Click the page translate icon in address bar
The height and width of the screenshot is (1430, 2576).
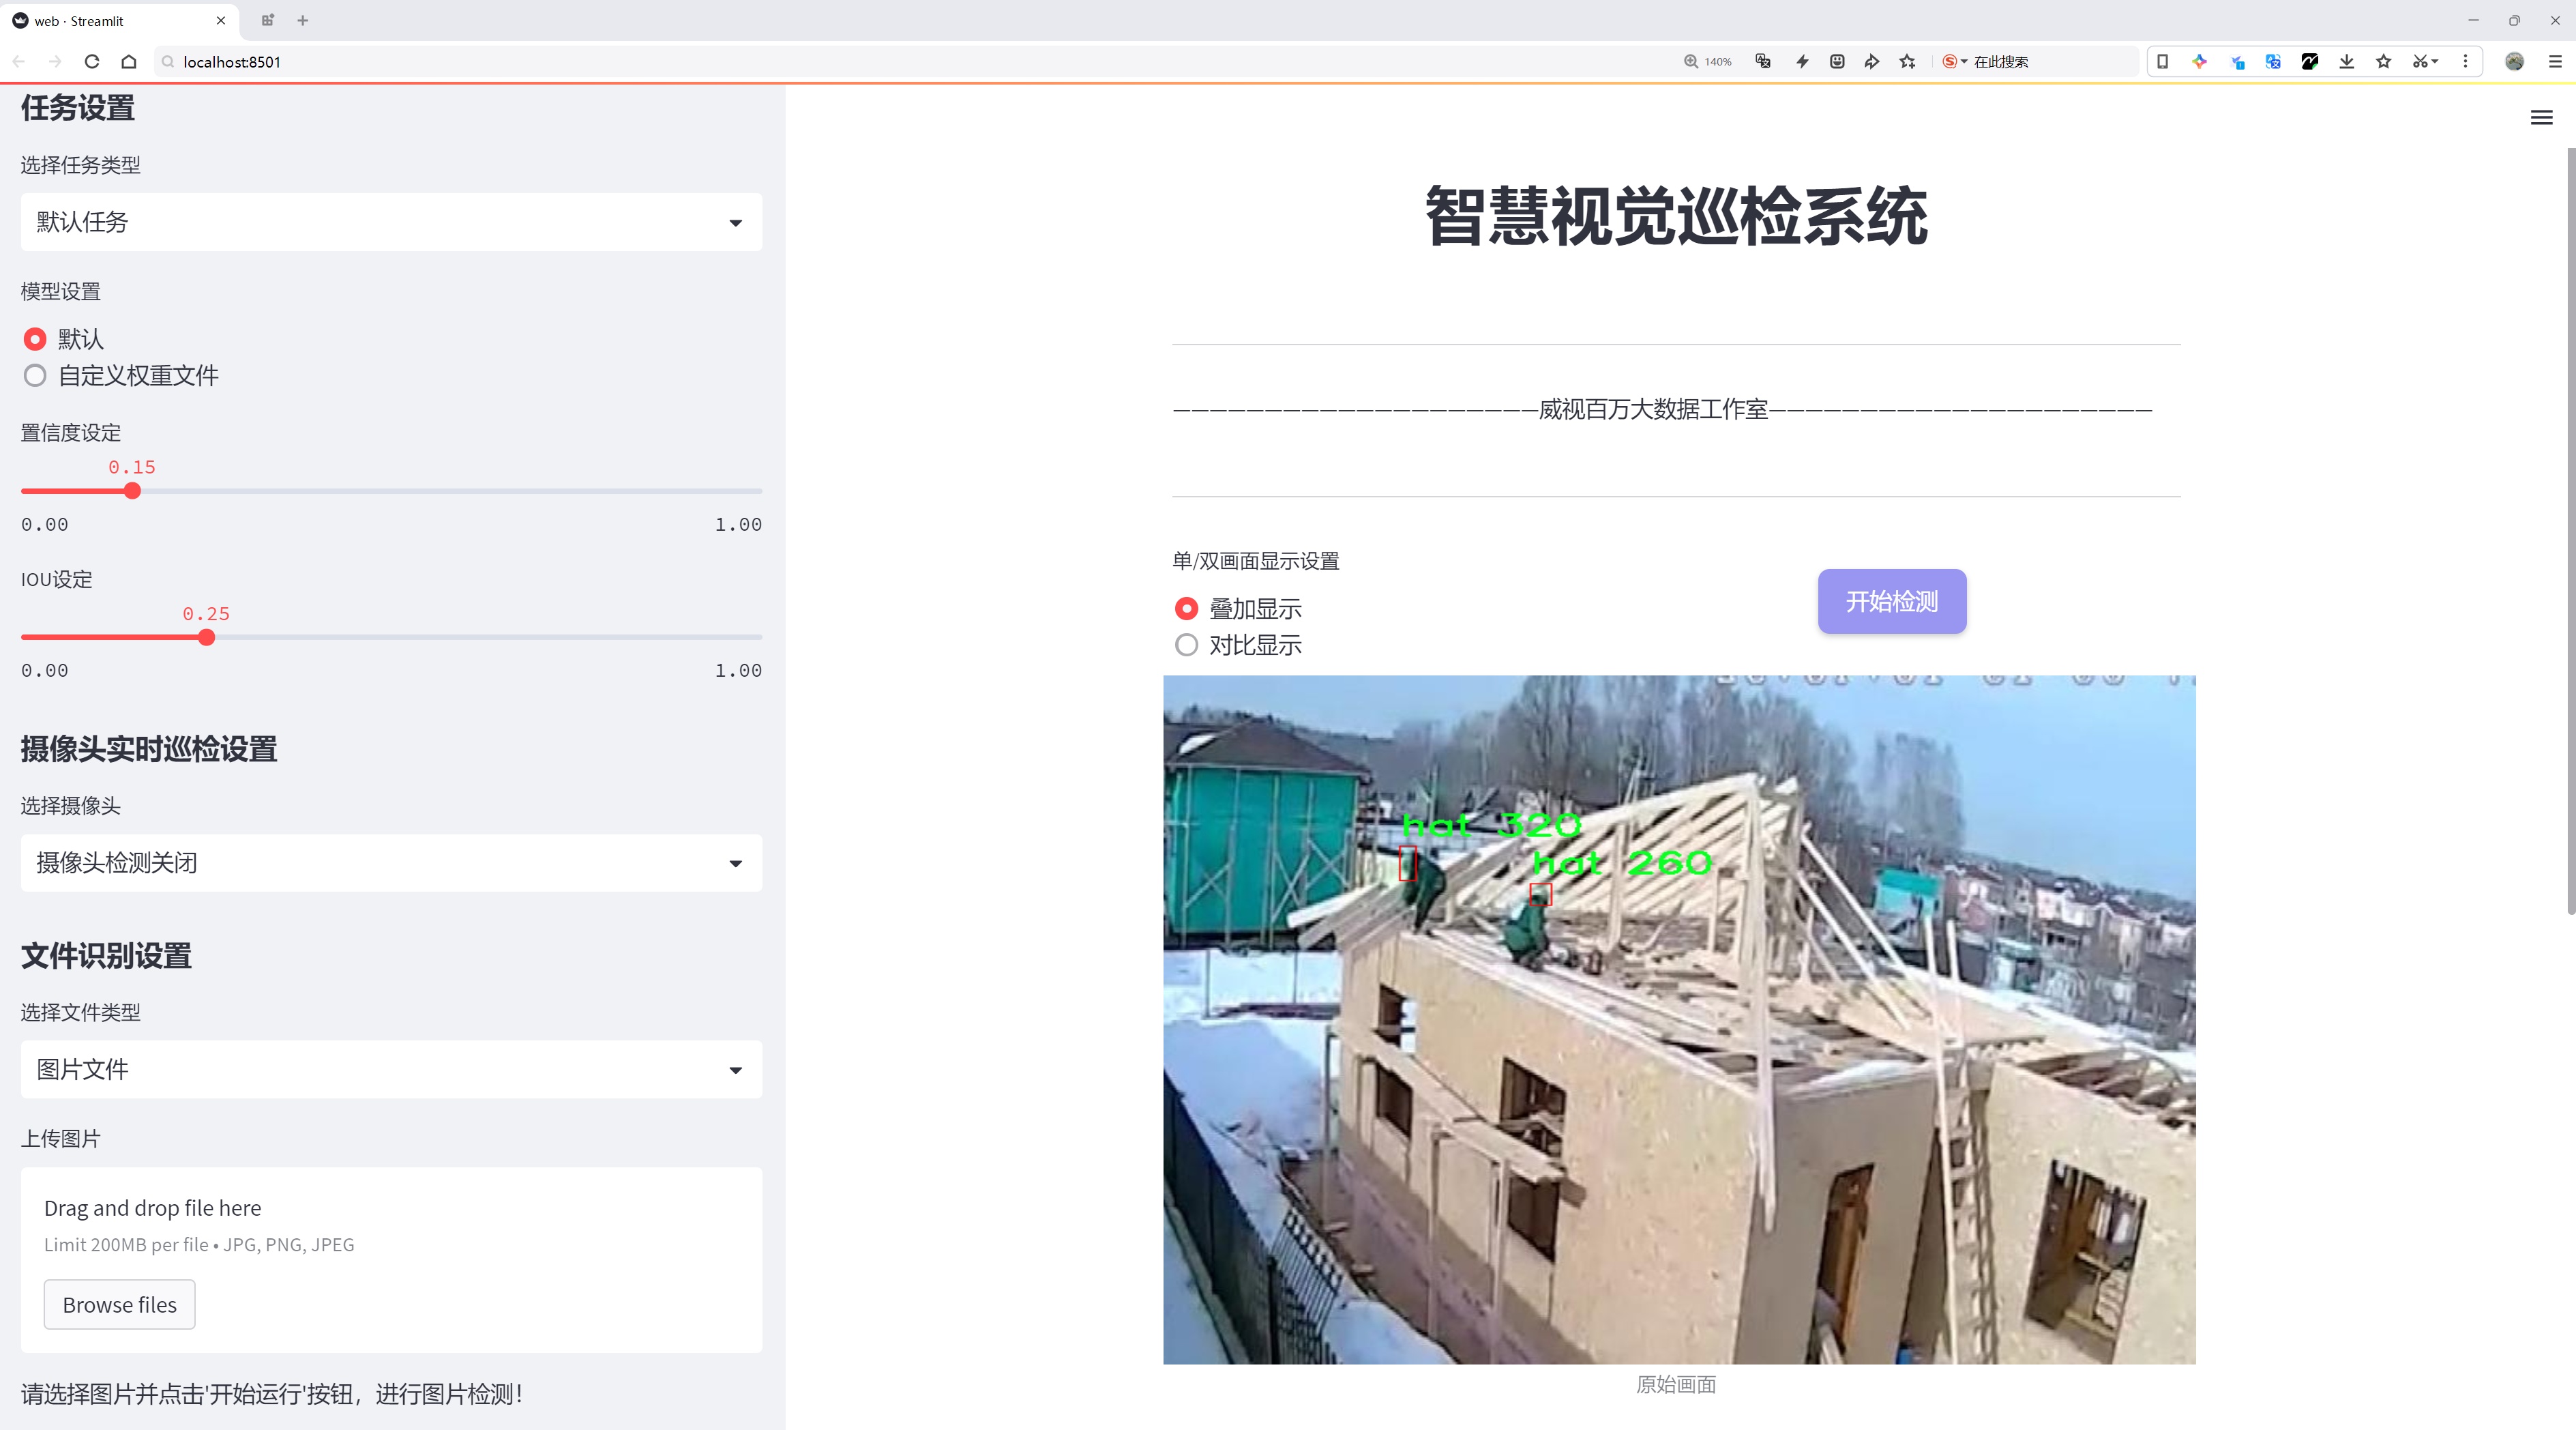[x=1763, y=61]
